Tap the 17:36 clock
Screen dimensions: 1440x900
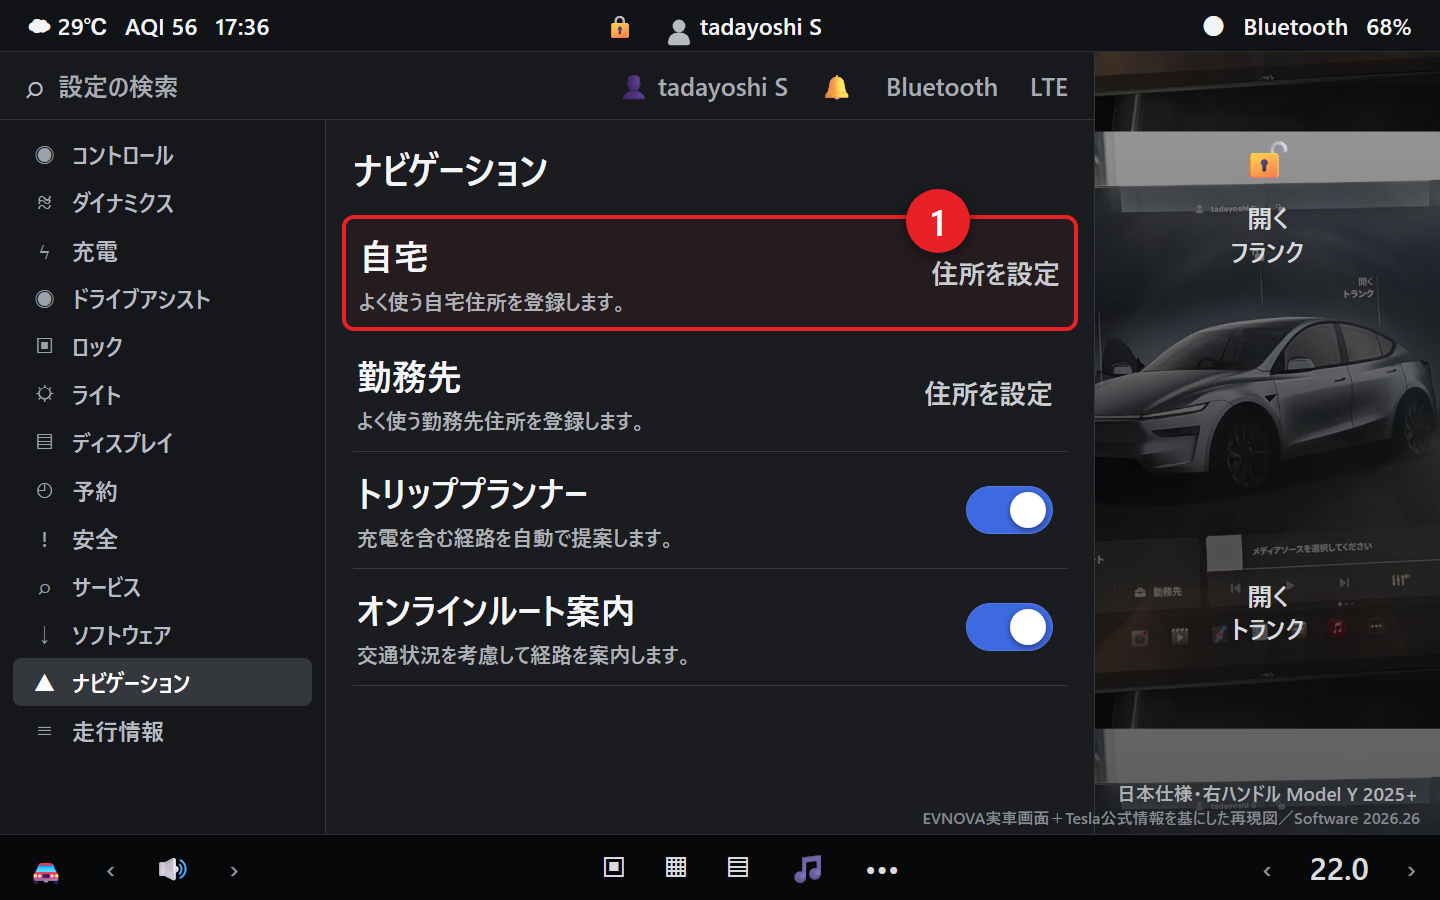pyautogui.click(x=242, y=27)
